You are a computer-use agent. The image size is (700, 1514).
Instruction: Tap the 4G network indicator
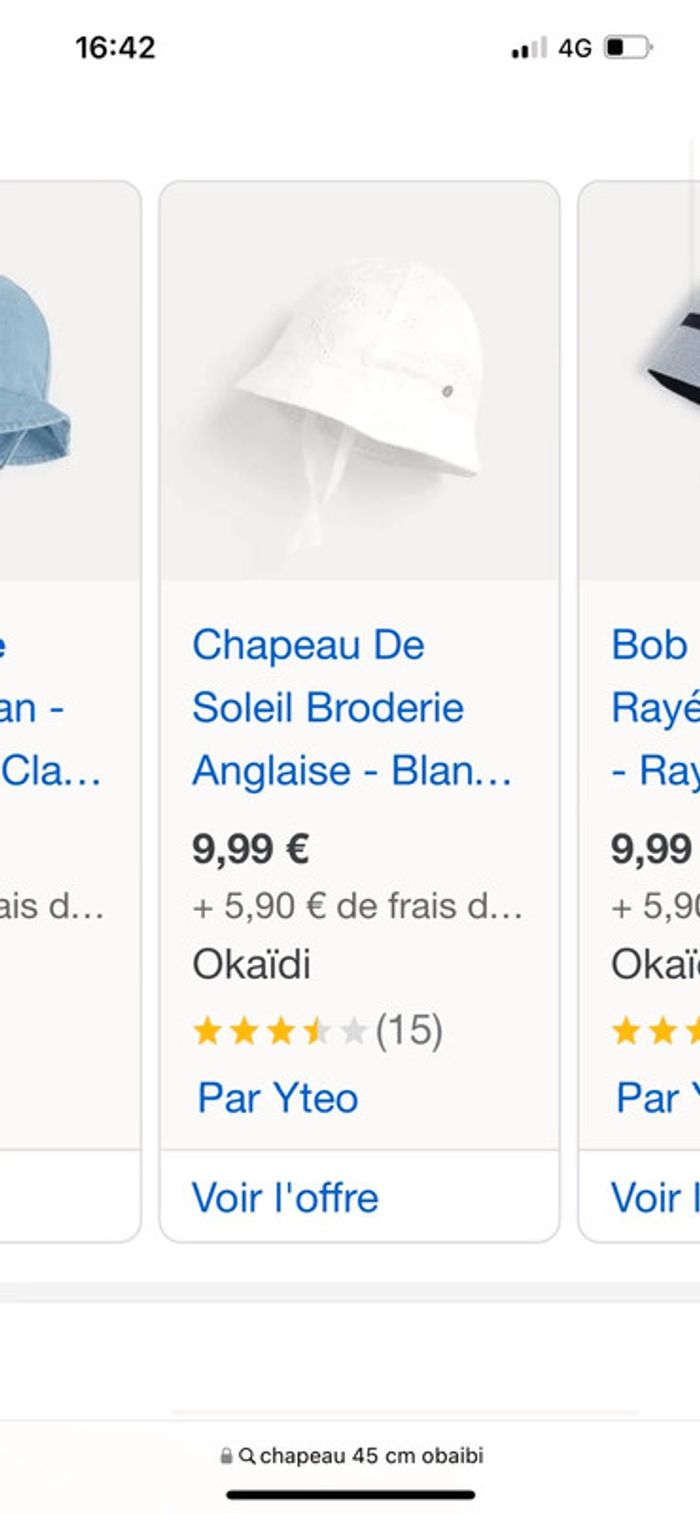click(575, 48)
